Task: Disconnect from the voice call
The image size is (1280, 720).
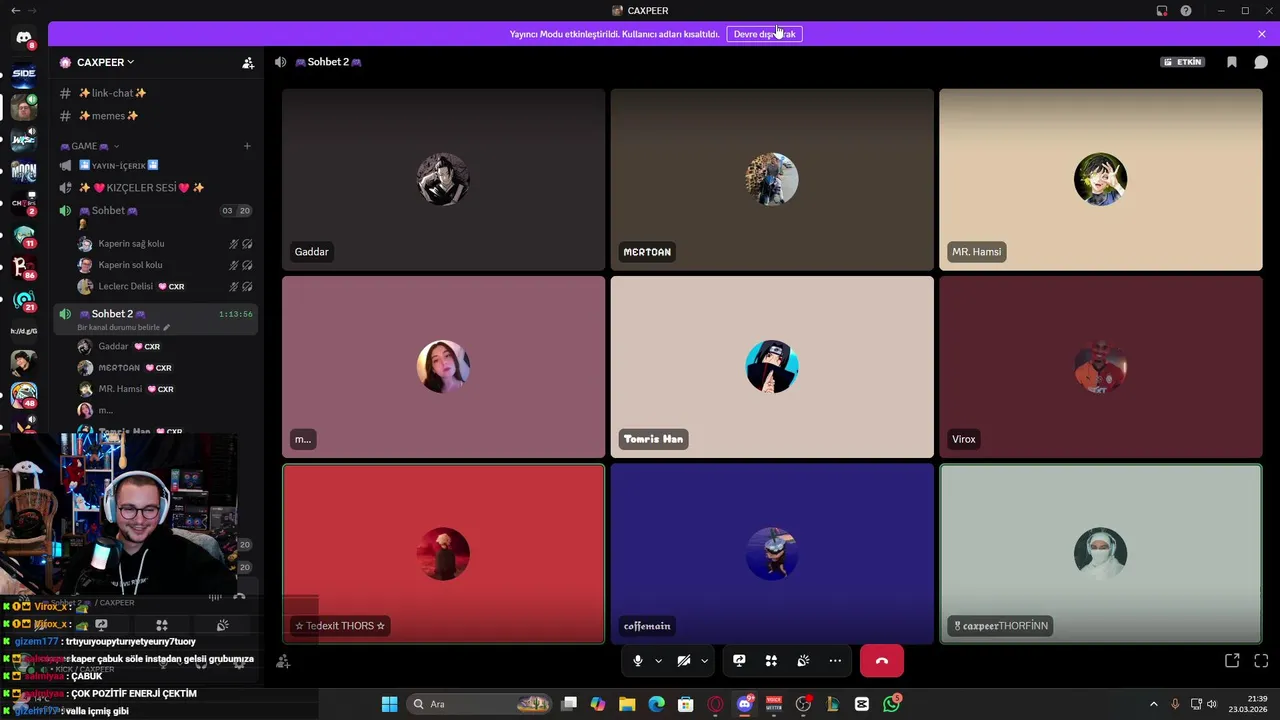Action: click(x=881, y=661)
